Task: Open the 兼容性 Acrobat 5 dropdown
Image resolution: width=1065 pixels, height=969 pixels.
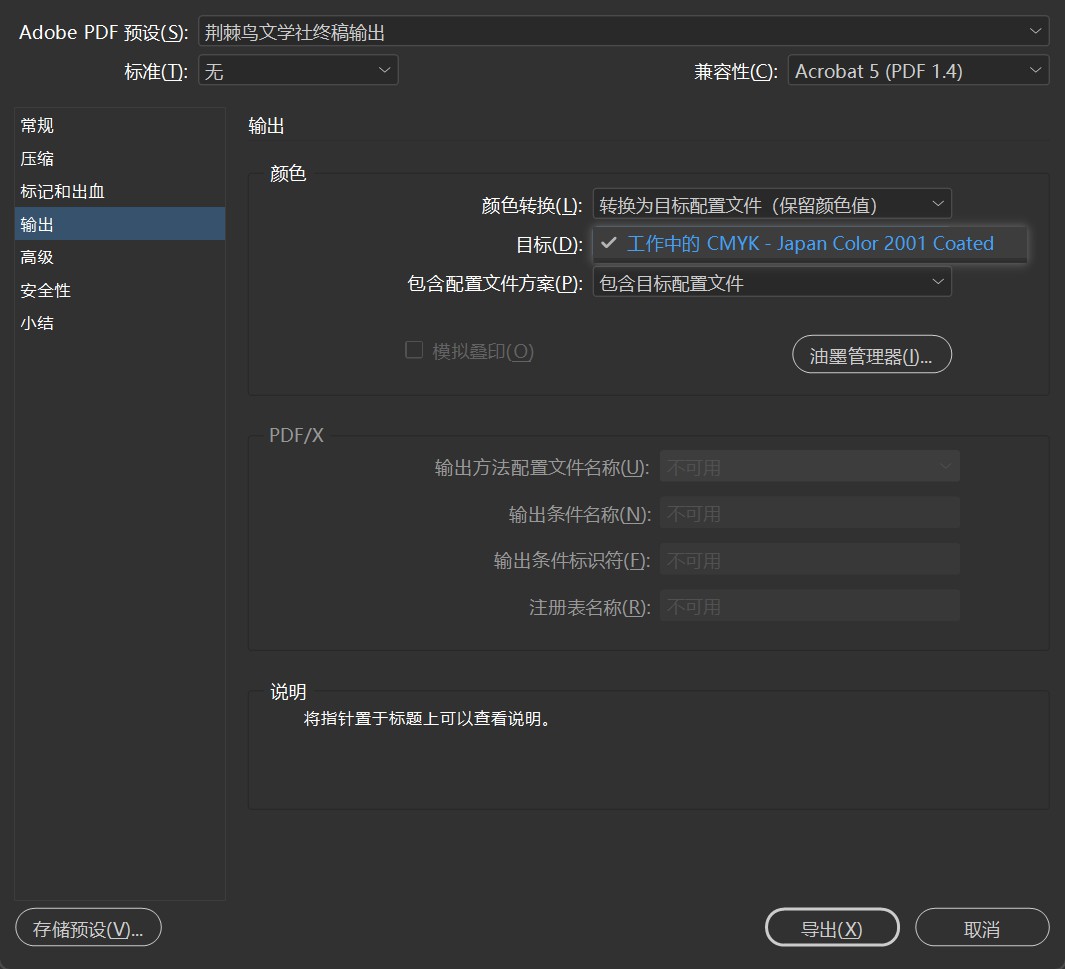Action: click(x=917, y=71)
